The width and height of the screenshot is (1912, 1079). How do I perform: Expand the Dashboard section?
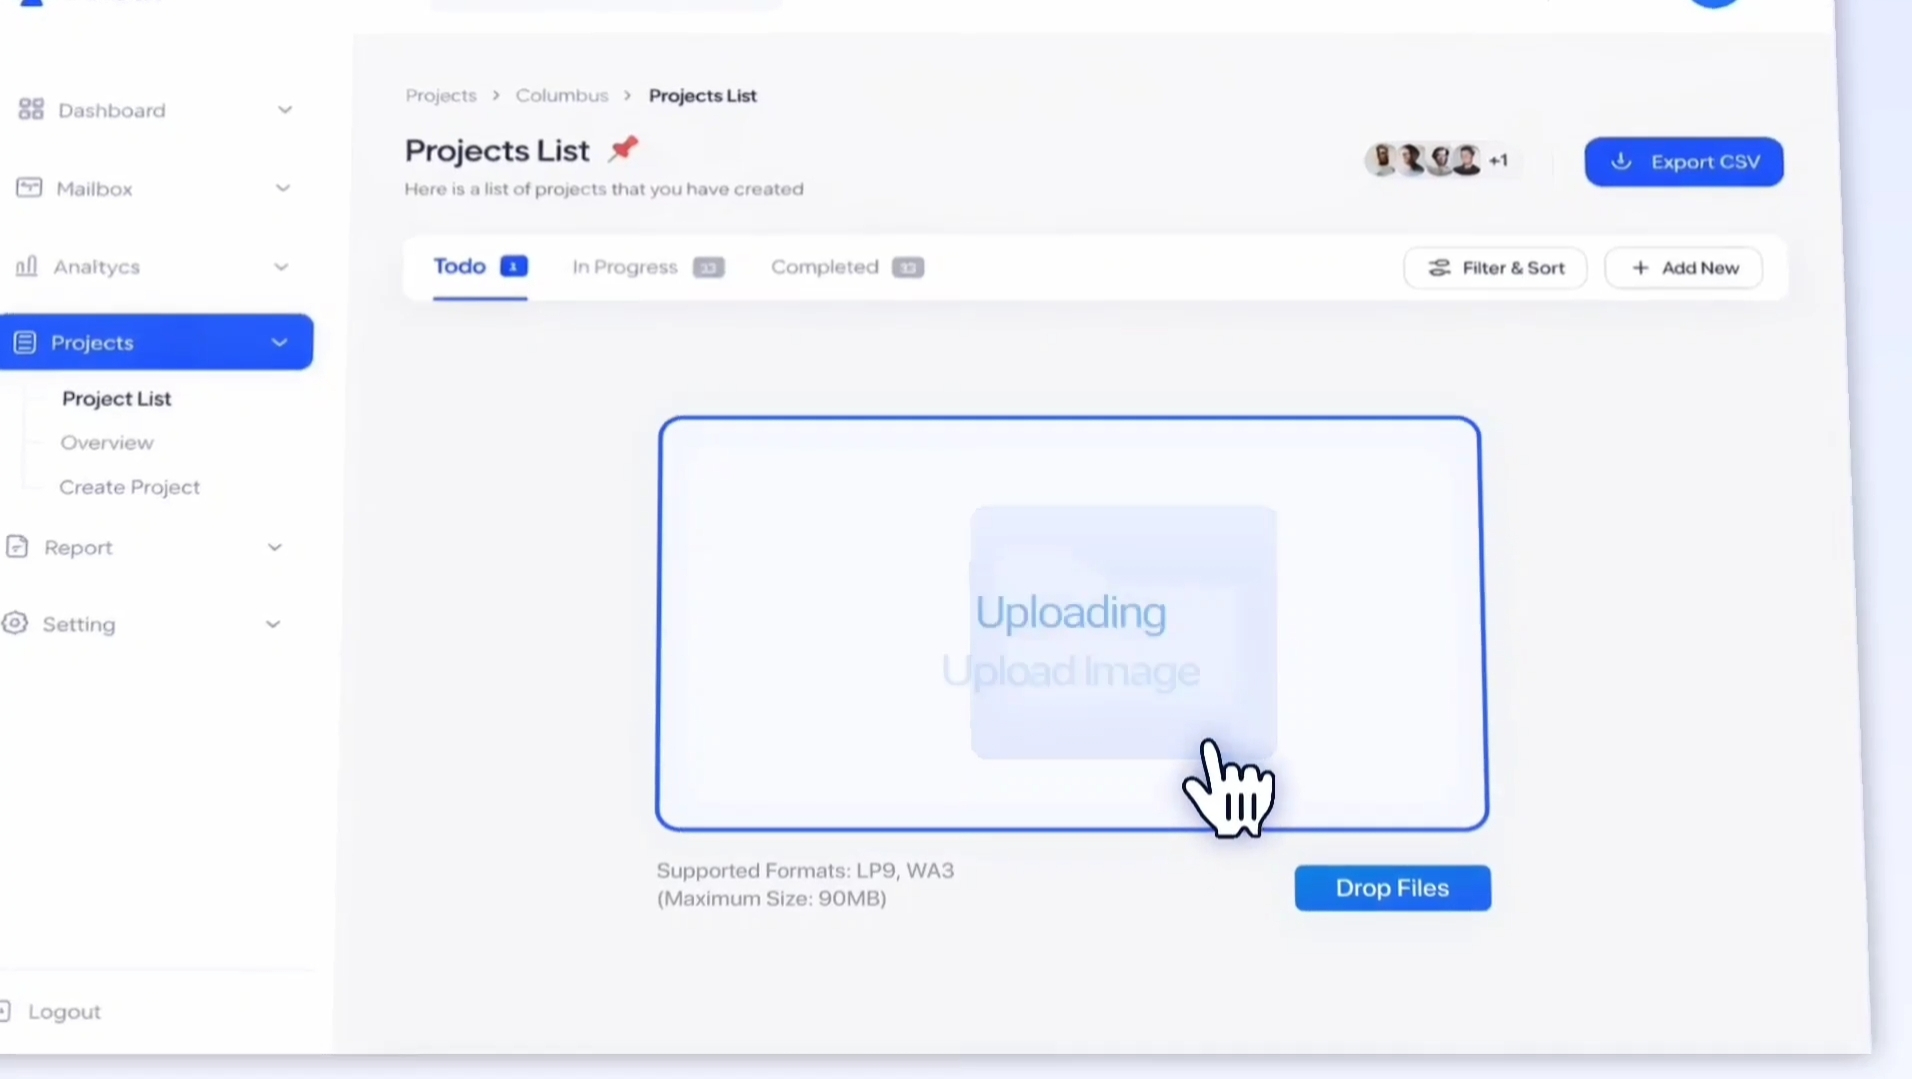pos(286,110)
